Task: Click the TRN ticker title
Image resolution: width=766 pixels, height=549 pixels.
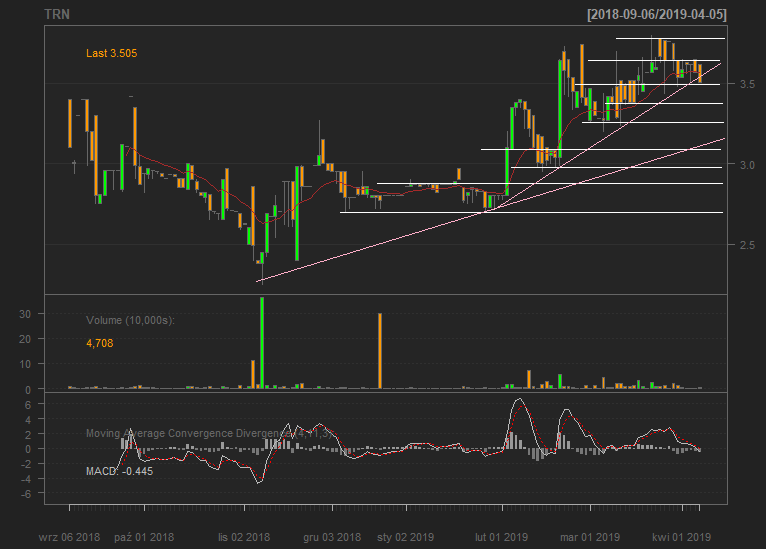Action: [x=57, y=14]
